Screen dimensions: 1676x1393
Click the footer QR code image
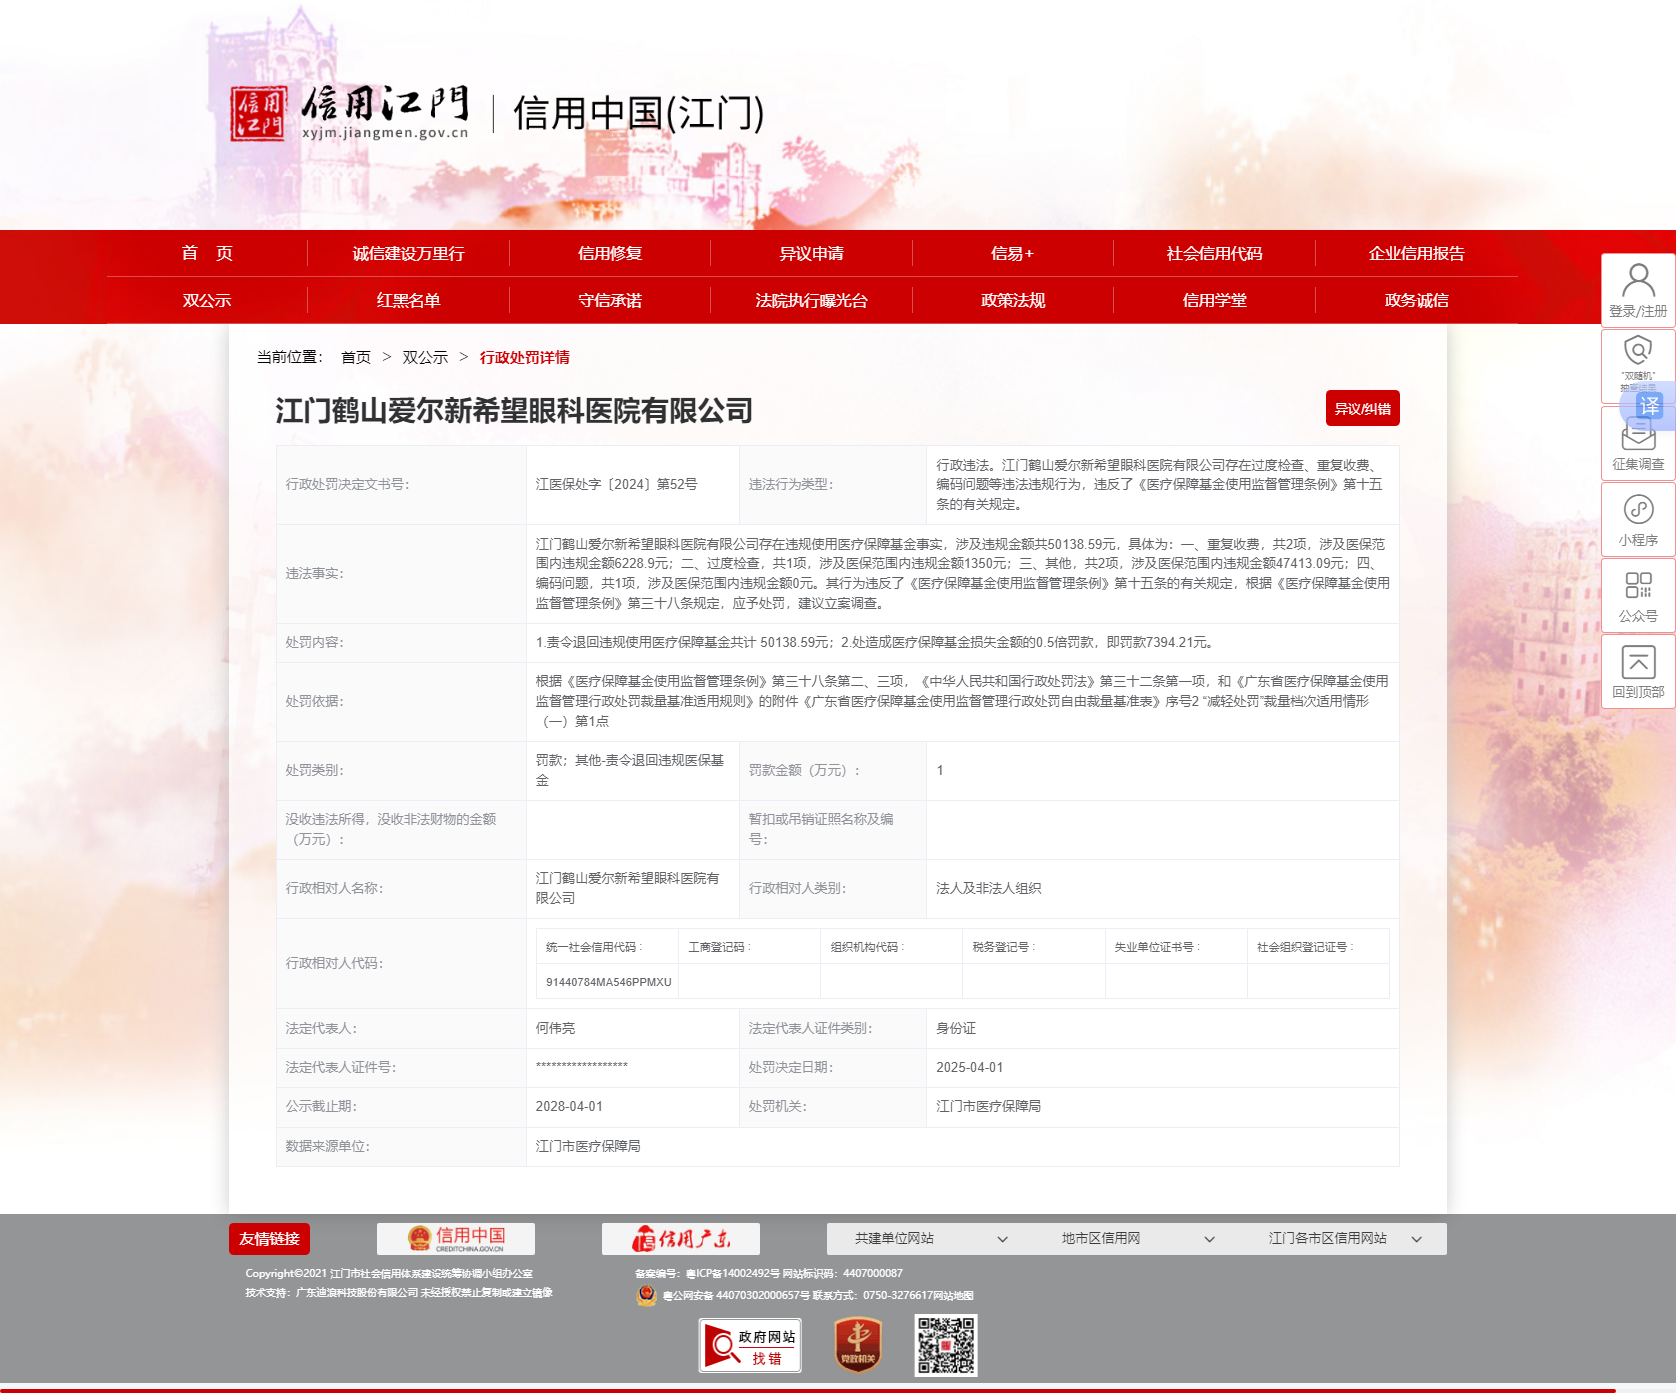(x=945, y=1345)
